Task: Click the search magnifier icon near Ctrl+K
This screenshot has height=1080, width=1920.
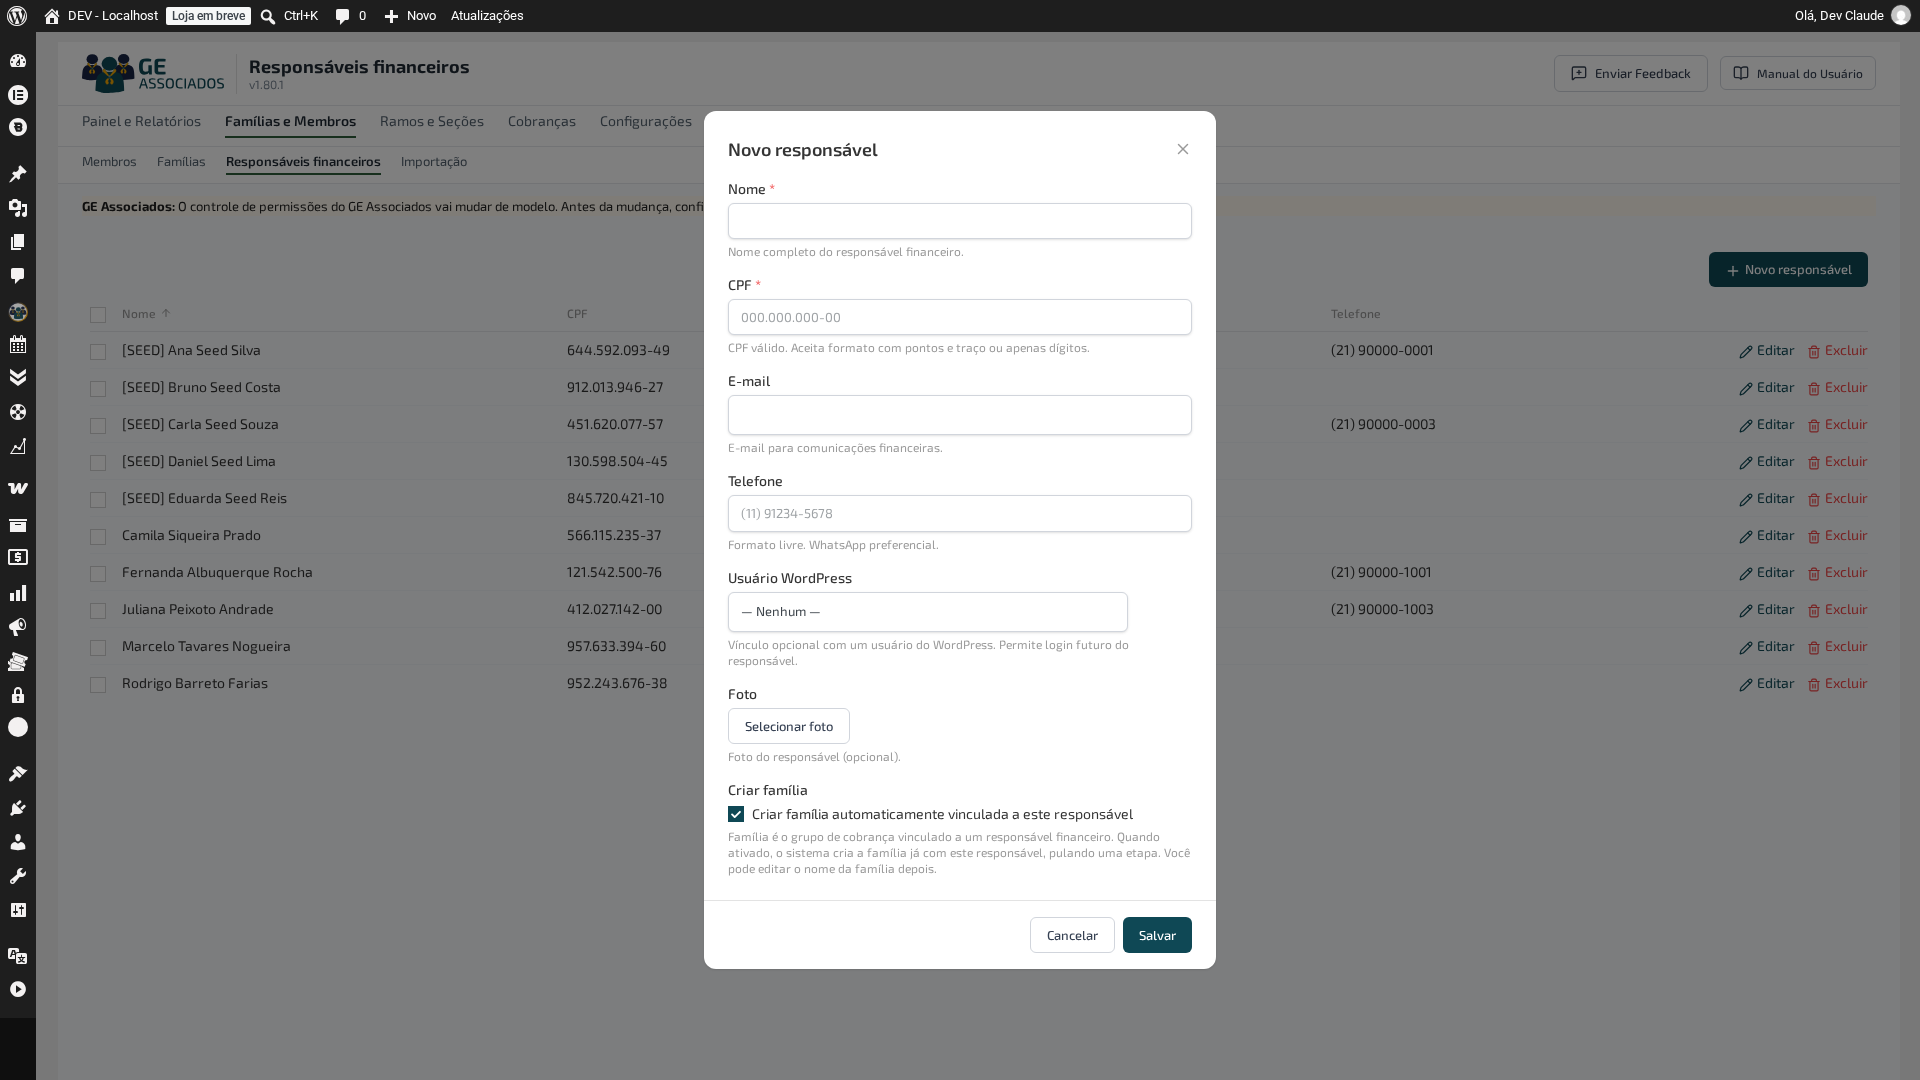Action: pos(268,16)
